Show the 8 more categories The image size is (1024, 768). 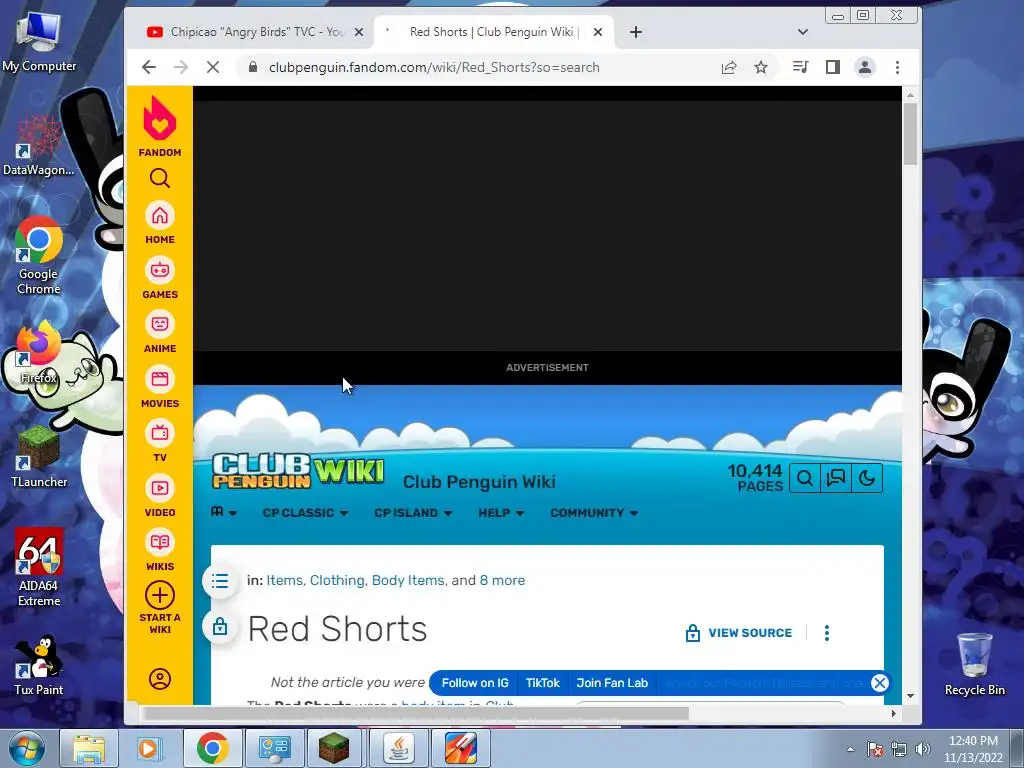(x=502, y=581)
